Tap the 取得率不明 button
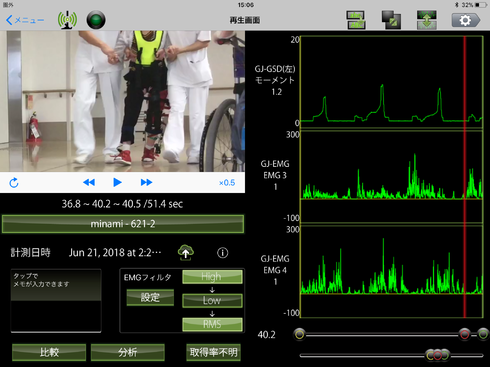Viewport: 490px width, 367px height. point(213,352)
